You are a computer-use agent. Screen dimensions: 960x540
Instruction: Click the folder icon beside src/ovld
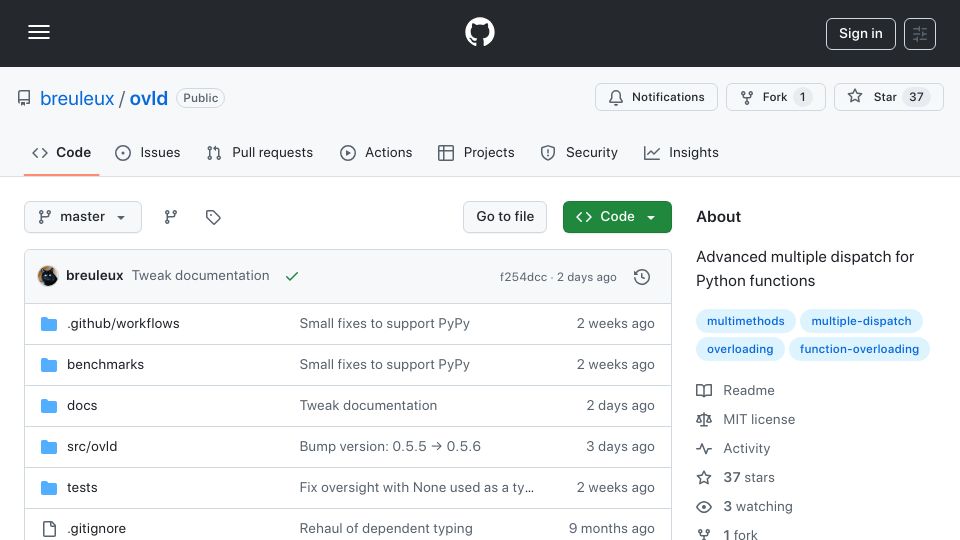(49, 447)
